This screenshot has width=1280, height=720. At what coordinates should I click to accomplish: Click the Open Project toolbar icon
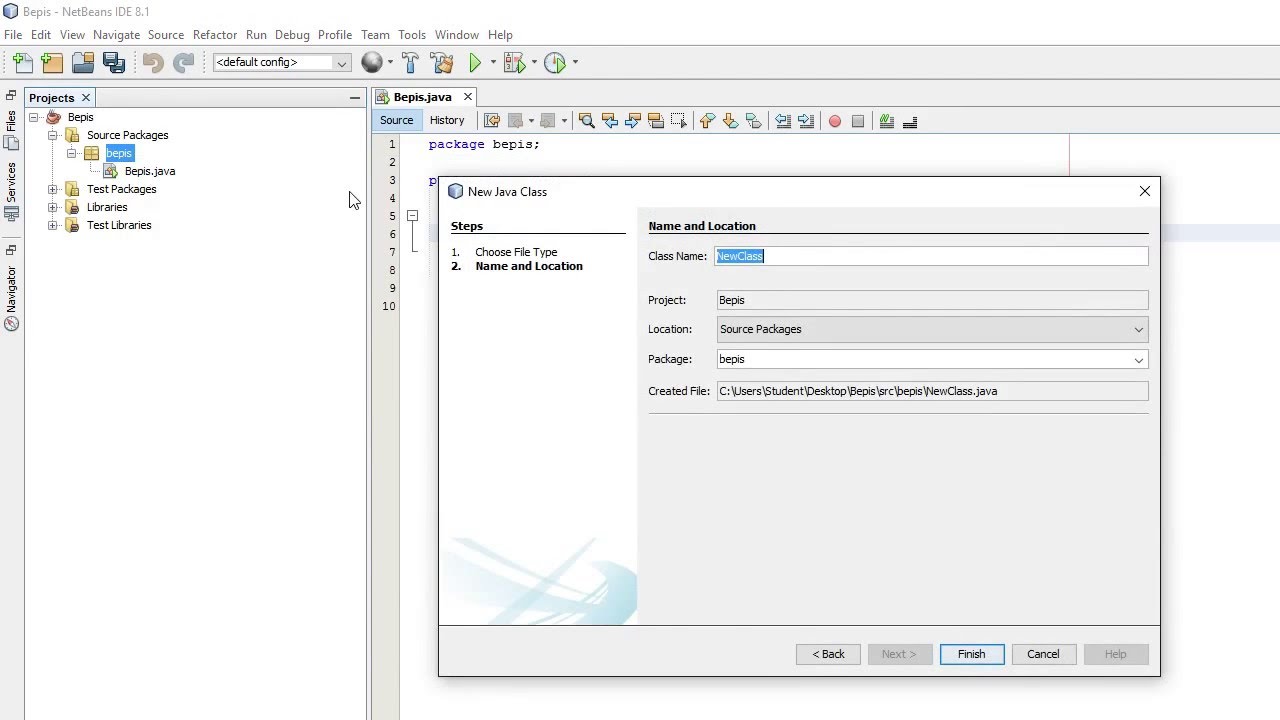point(83,62)
